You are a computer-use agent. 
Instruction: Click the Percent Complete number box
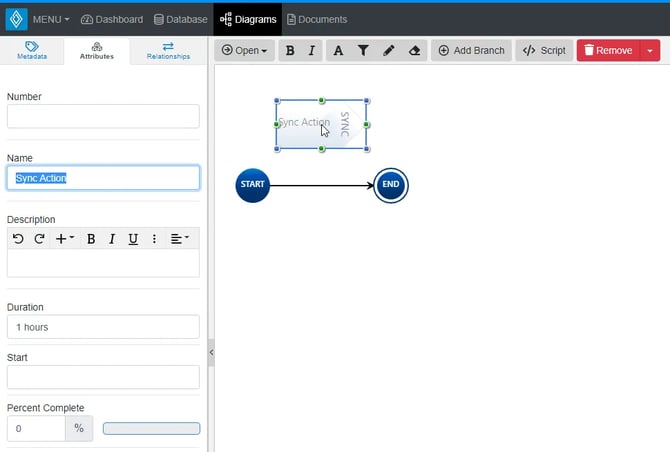tap(36, 428)
